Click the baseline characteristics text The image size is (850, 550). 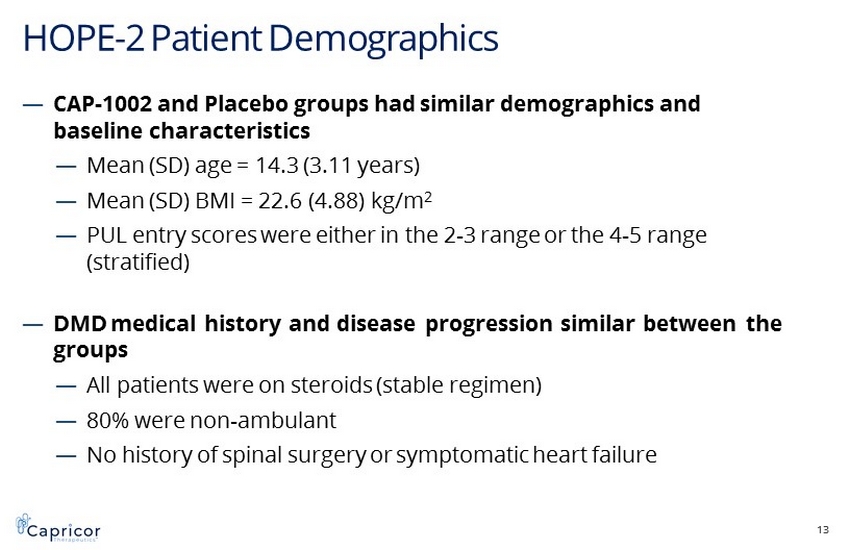point(181,131)
